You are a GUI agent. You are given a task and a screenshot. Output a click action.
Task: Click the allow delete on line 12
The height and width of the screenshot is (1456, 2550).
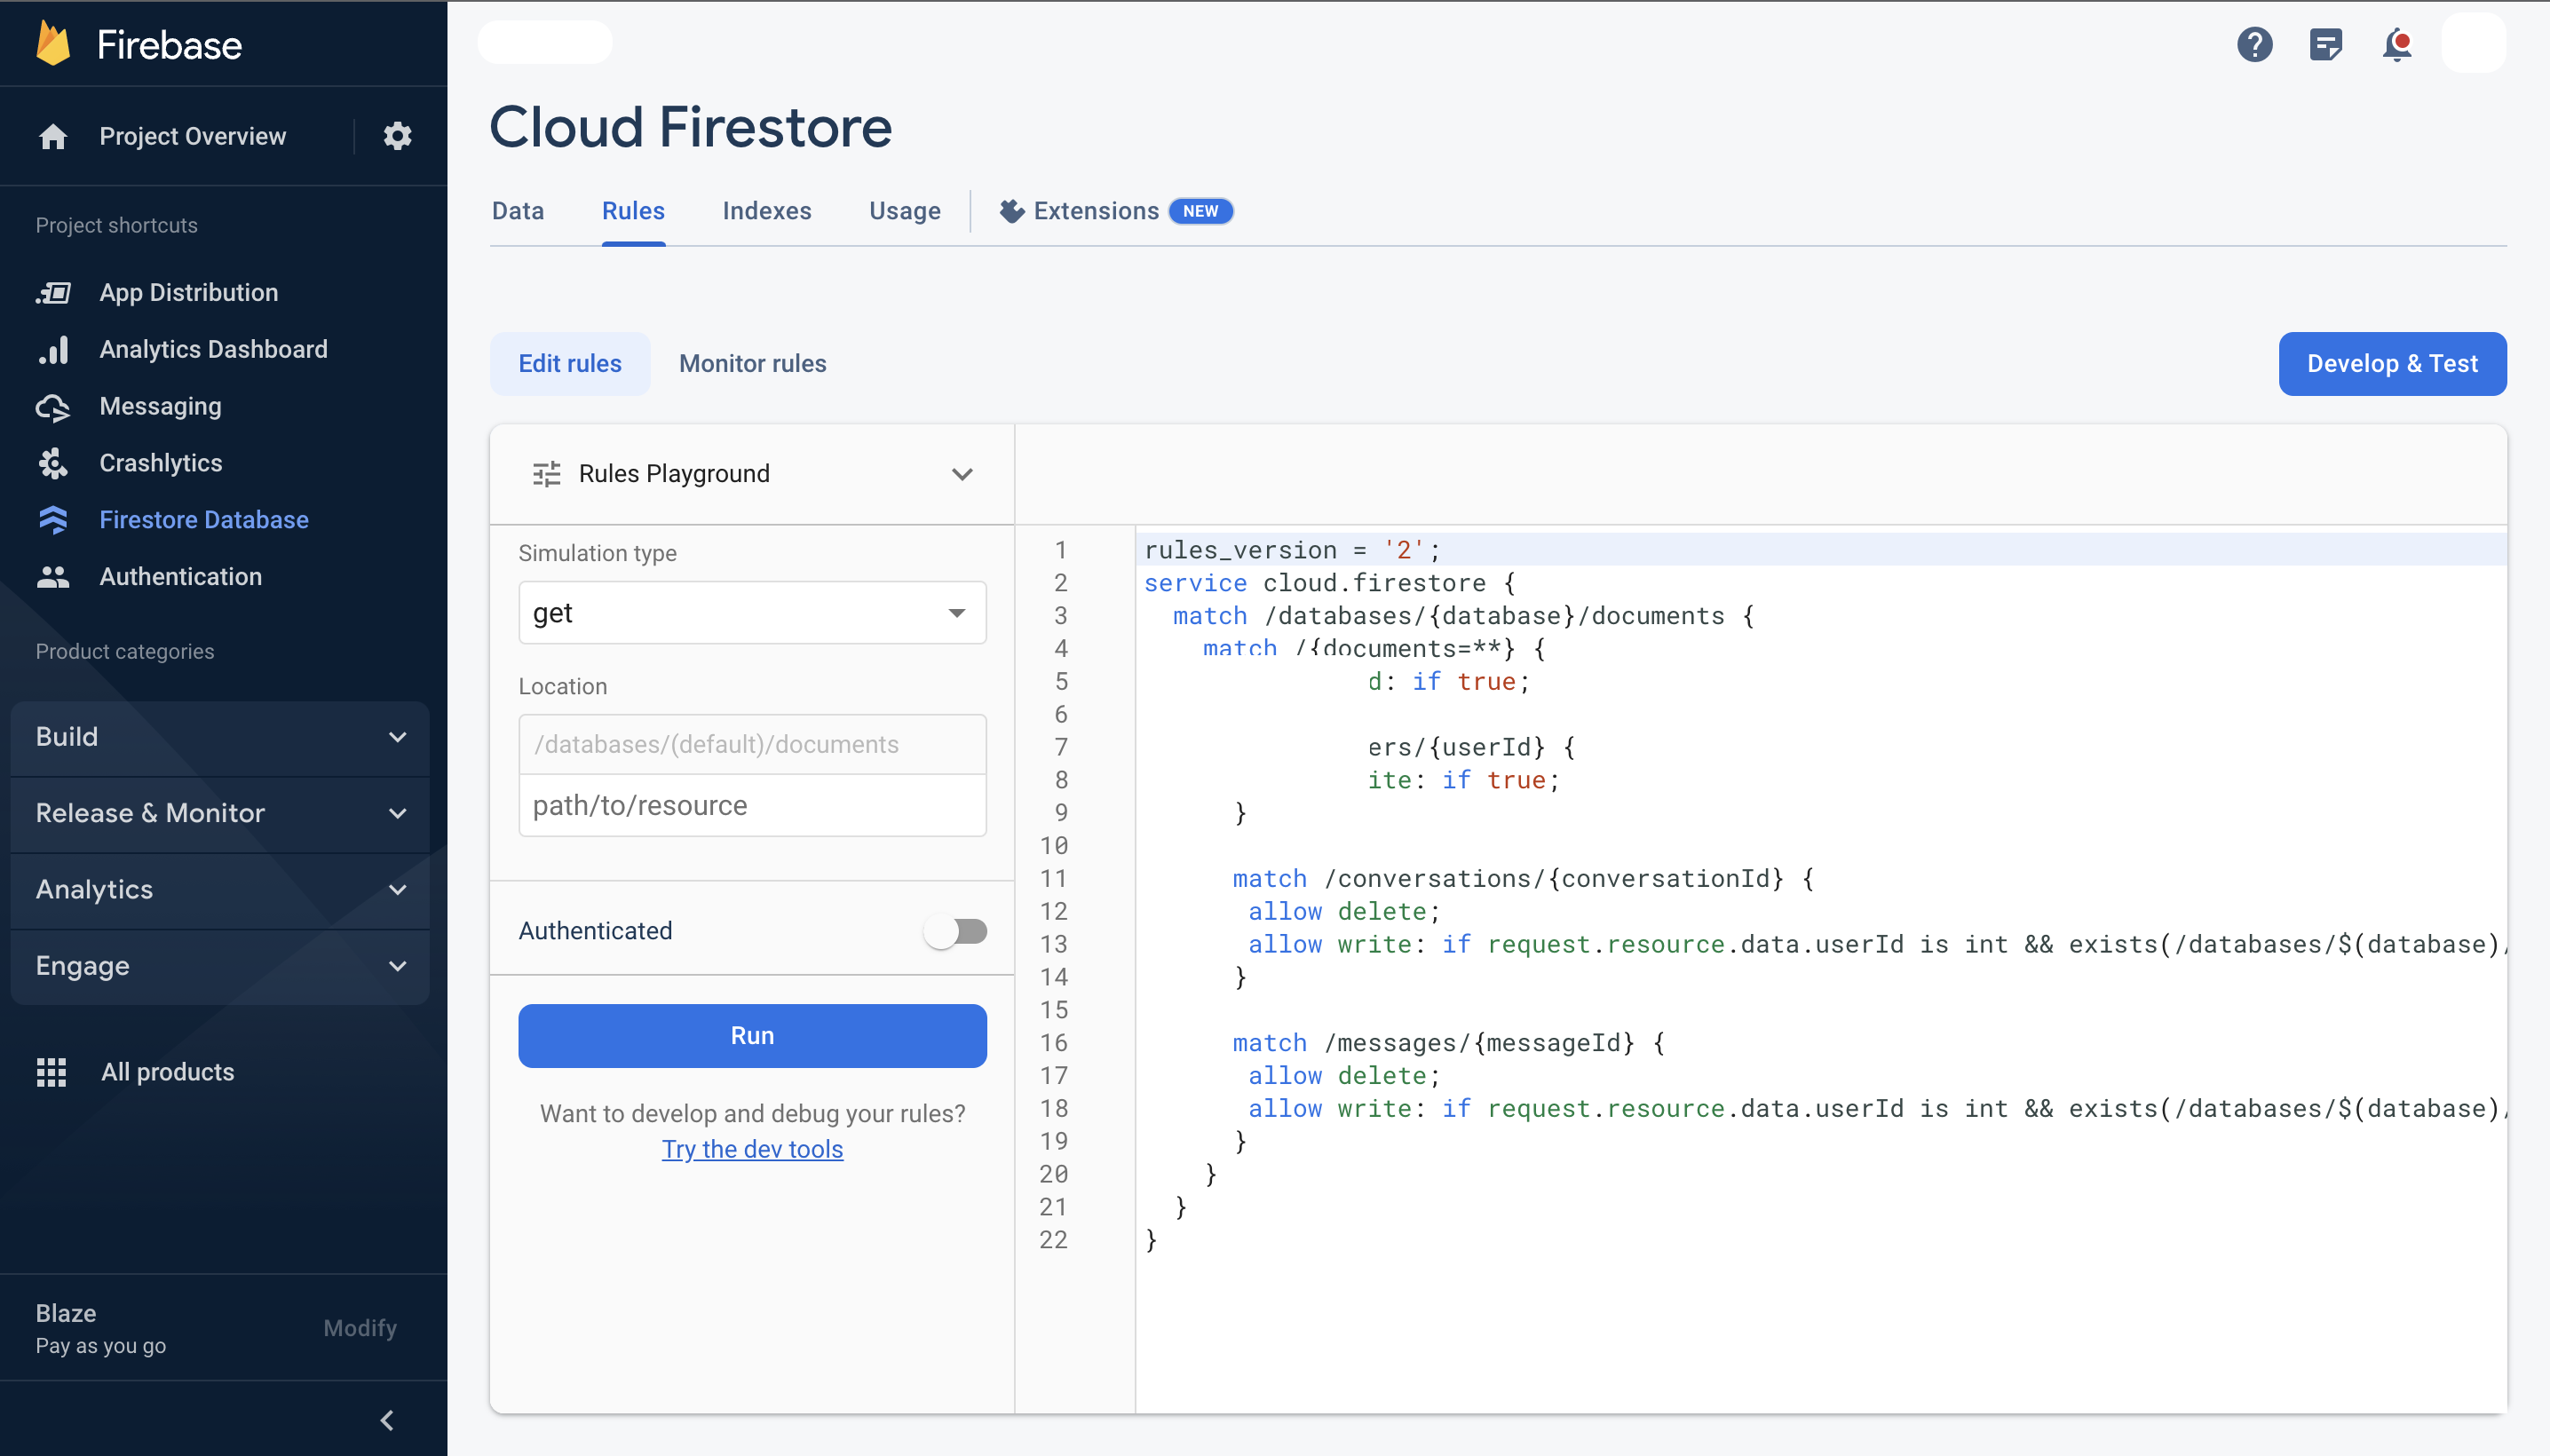click(x=1344, y=912)
